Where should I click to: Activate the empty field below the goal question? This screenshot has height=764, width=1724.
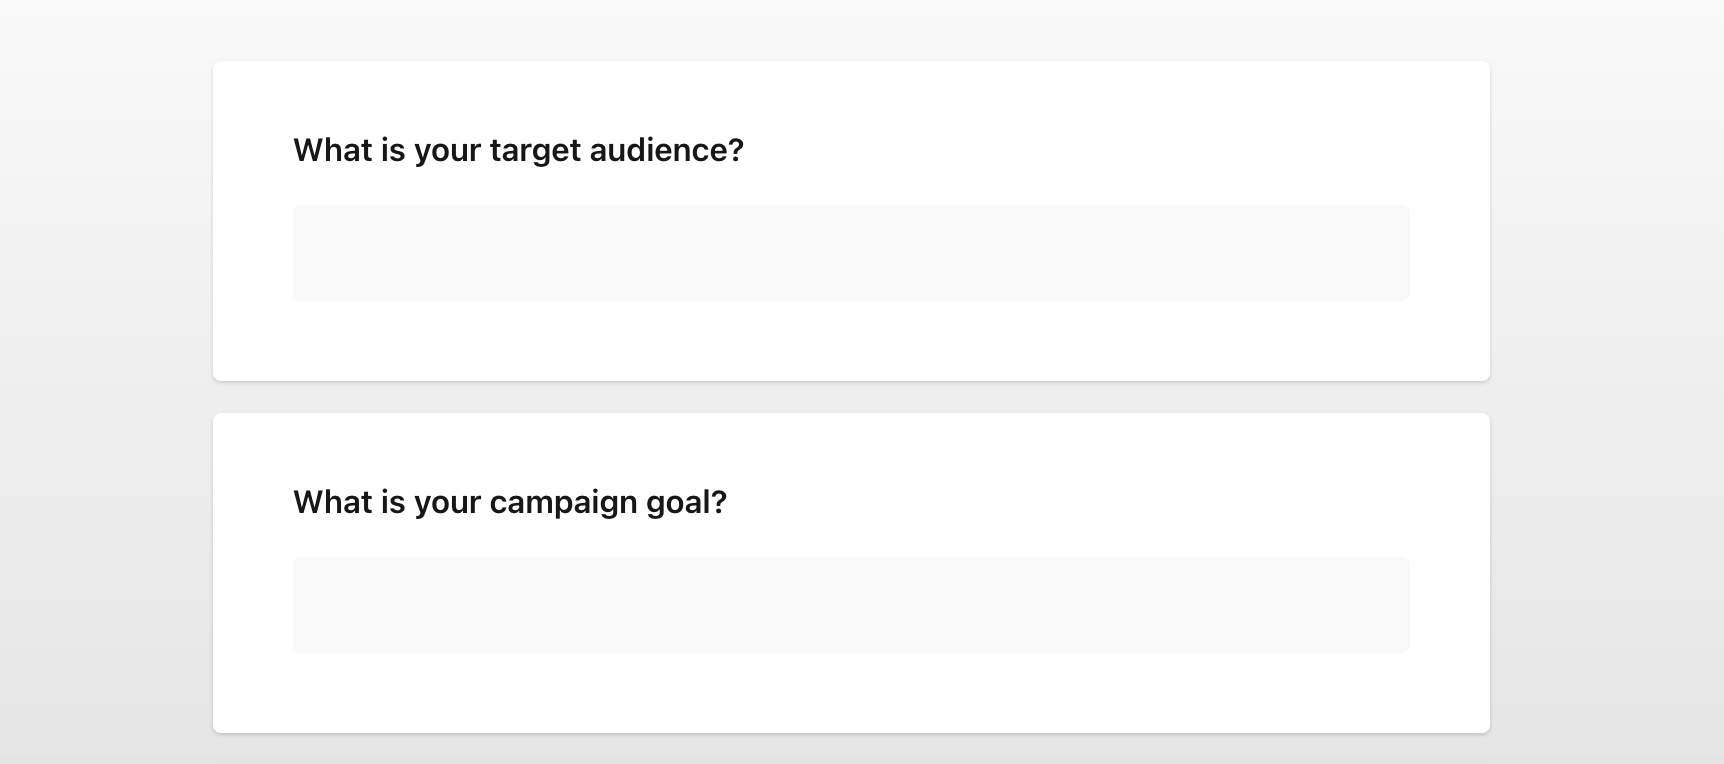(851, 605)
